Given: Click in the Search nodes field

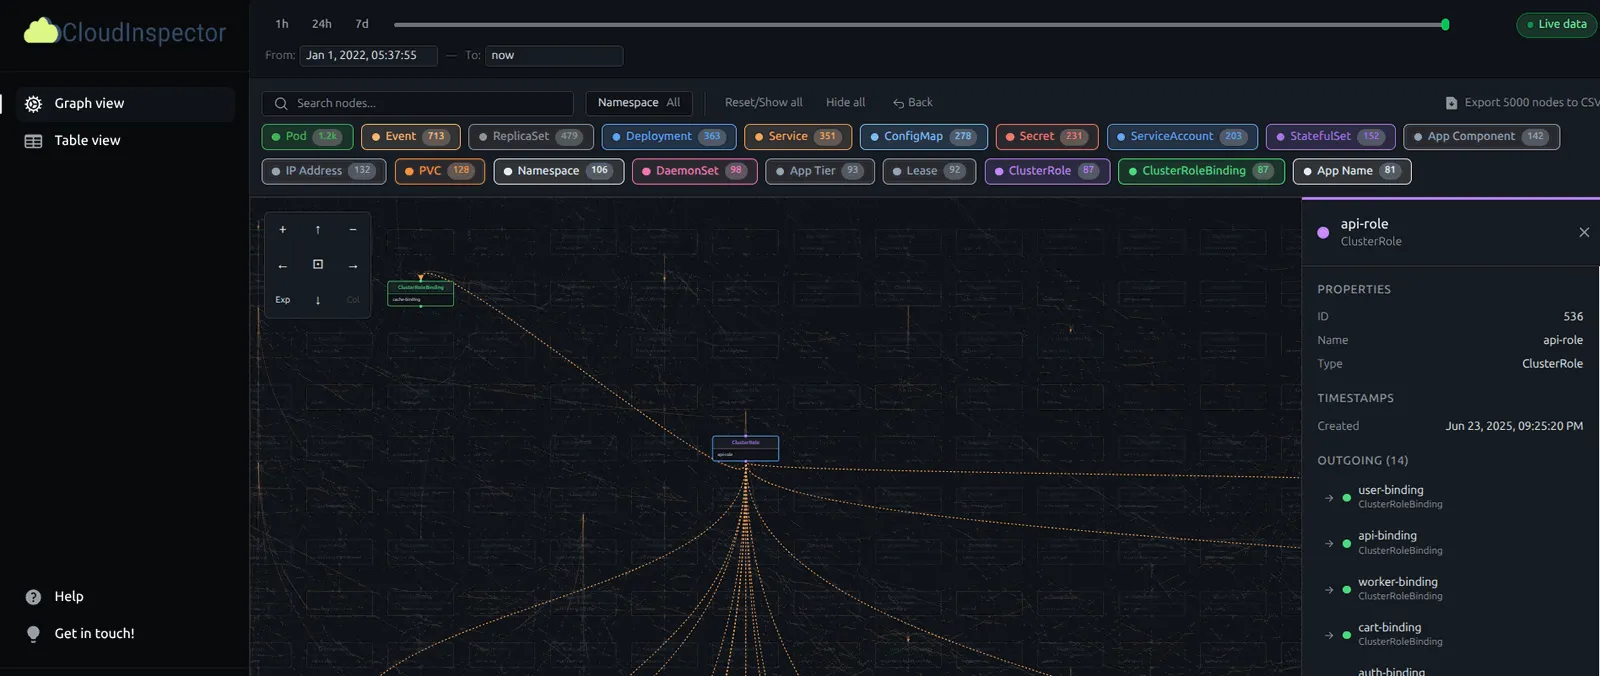Looking at the screenshot, I should click(418, 103).
